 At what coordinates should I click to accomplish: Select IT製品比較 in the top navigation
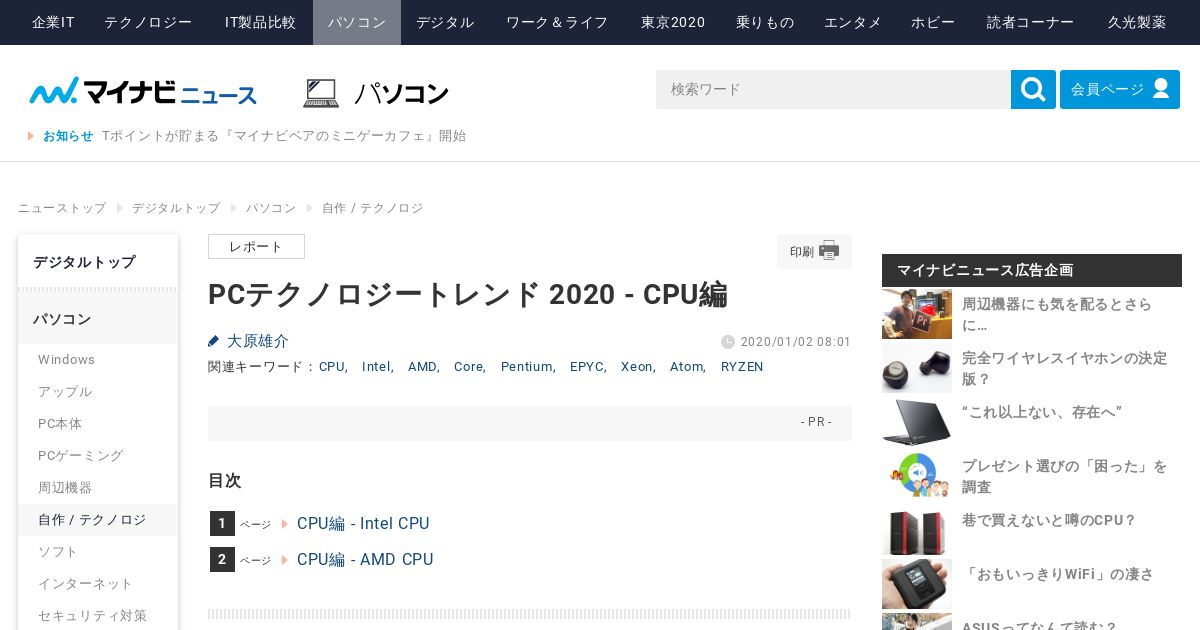click(260, 22)
